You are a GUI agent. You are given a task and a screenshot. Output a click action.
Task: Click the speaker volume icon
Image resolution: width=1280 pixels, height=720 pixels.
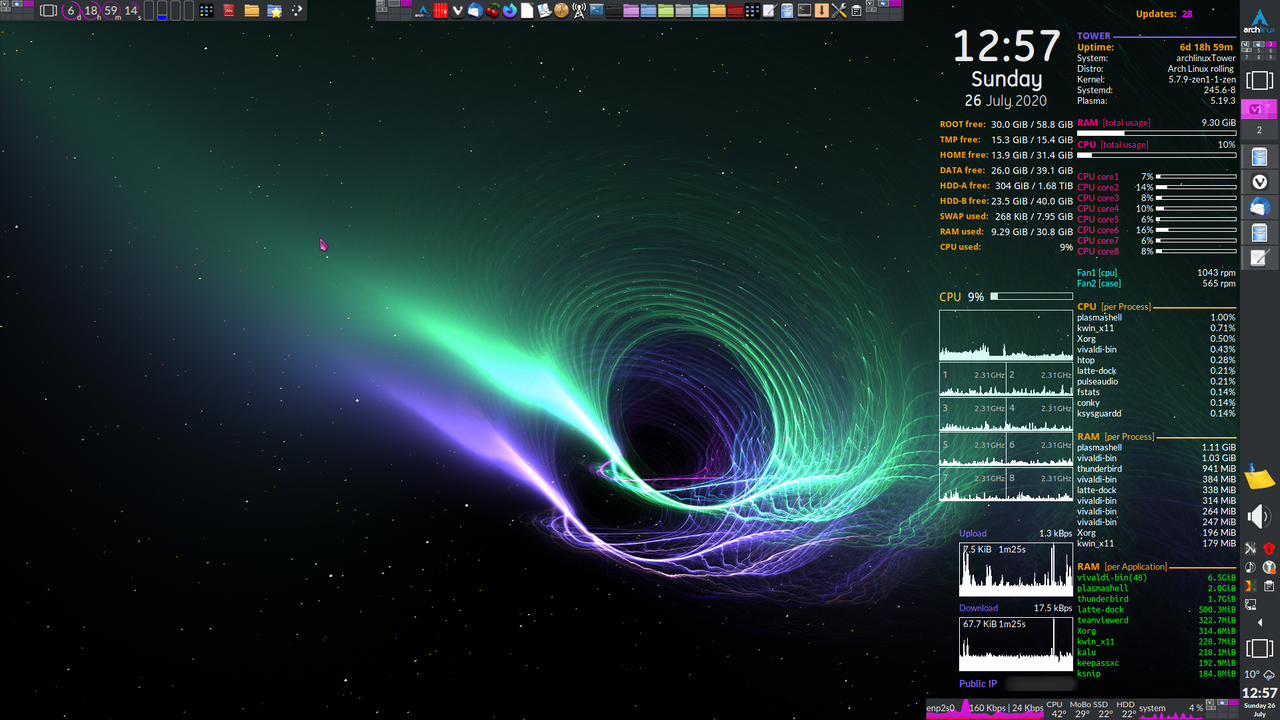click(x=1259, y=517)
